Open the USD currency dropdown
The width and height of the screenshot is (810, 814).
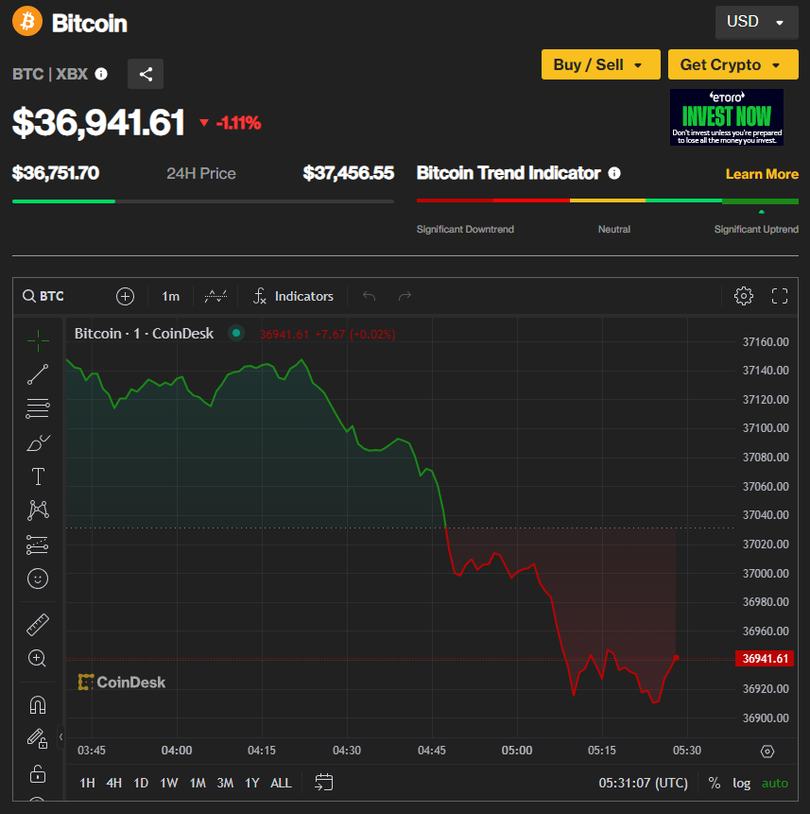(x=756, y=22)
